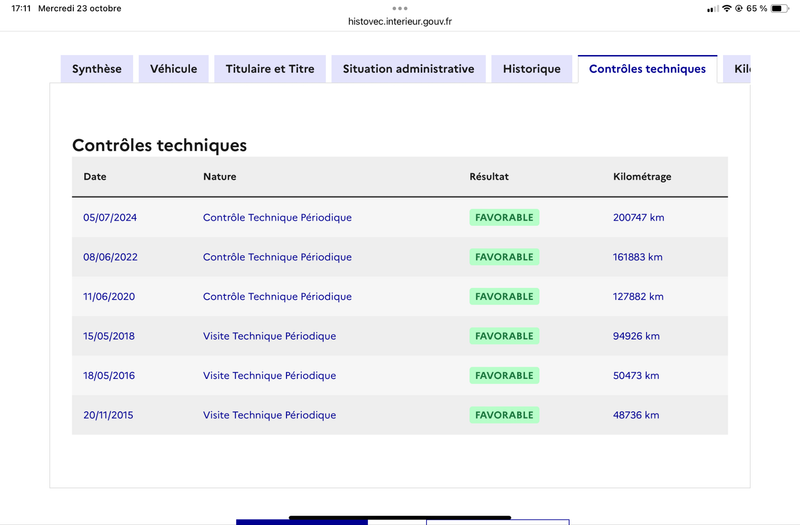Viewport: 800px width, 525px height.
Task: Tap the Wi-Fi status icon
Action: 727,8
